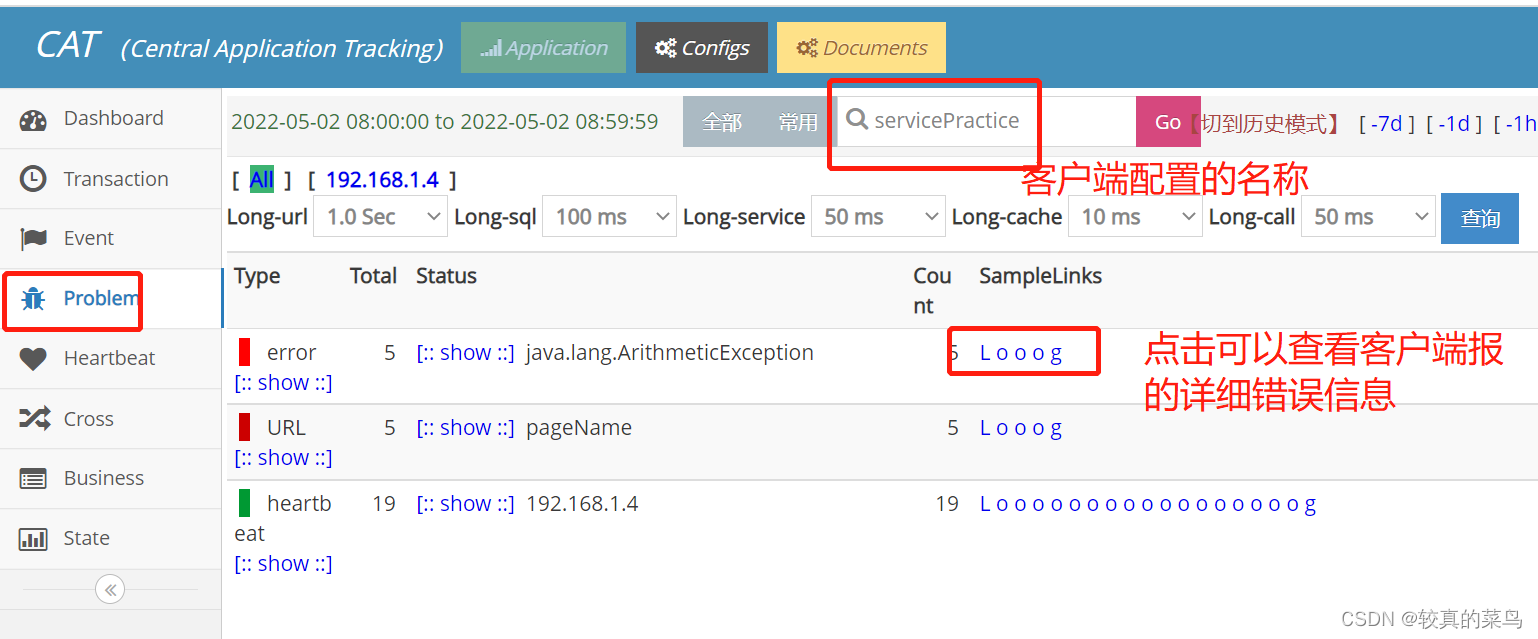Click the signal bars icon on Application button
Image resolution: width=1538 pixels, height=639 pixels.
coord(490,48)
